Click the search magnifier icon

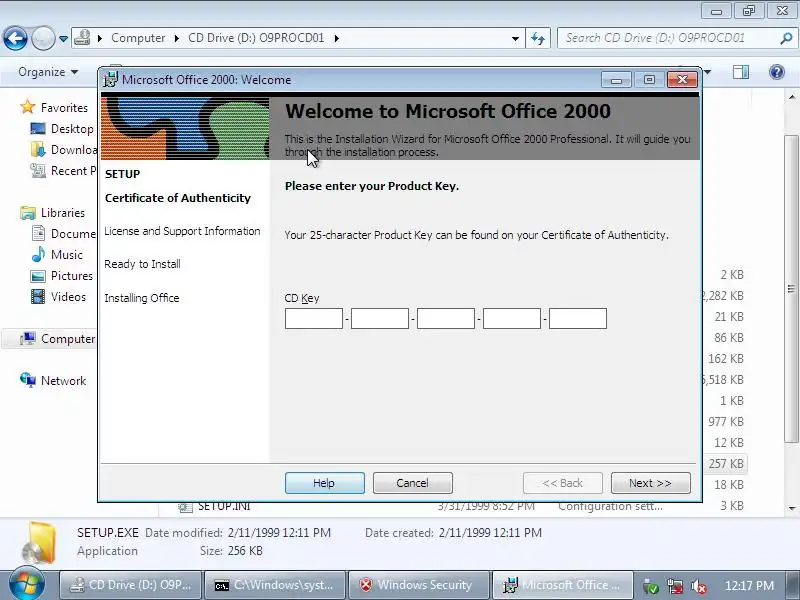click(x=786, y=38)
